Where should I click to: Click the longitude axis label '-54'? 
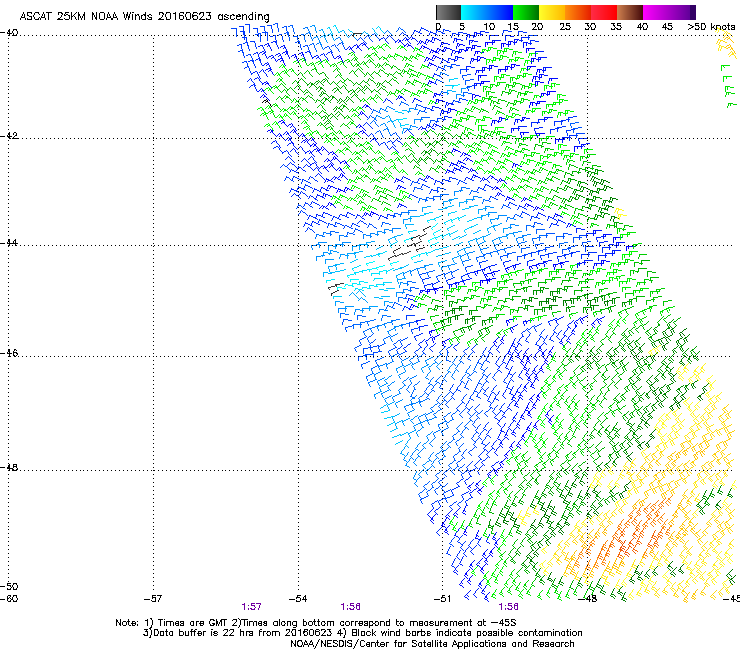coord(298,599)
